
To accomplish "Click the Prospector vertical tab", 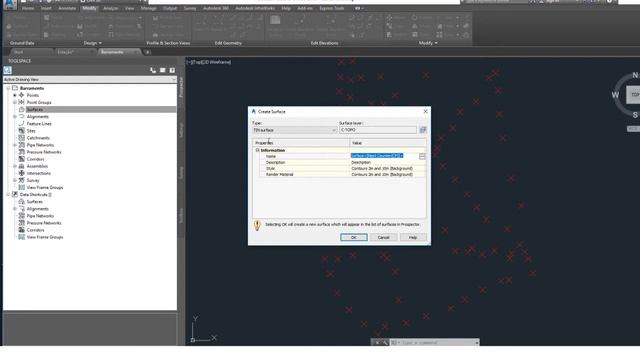I will point(181,87).
